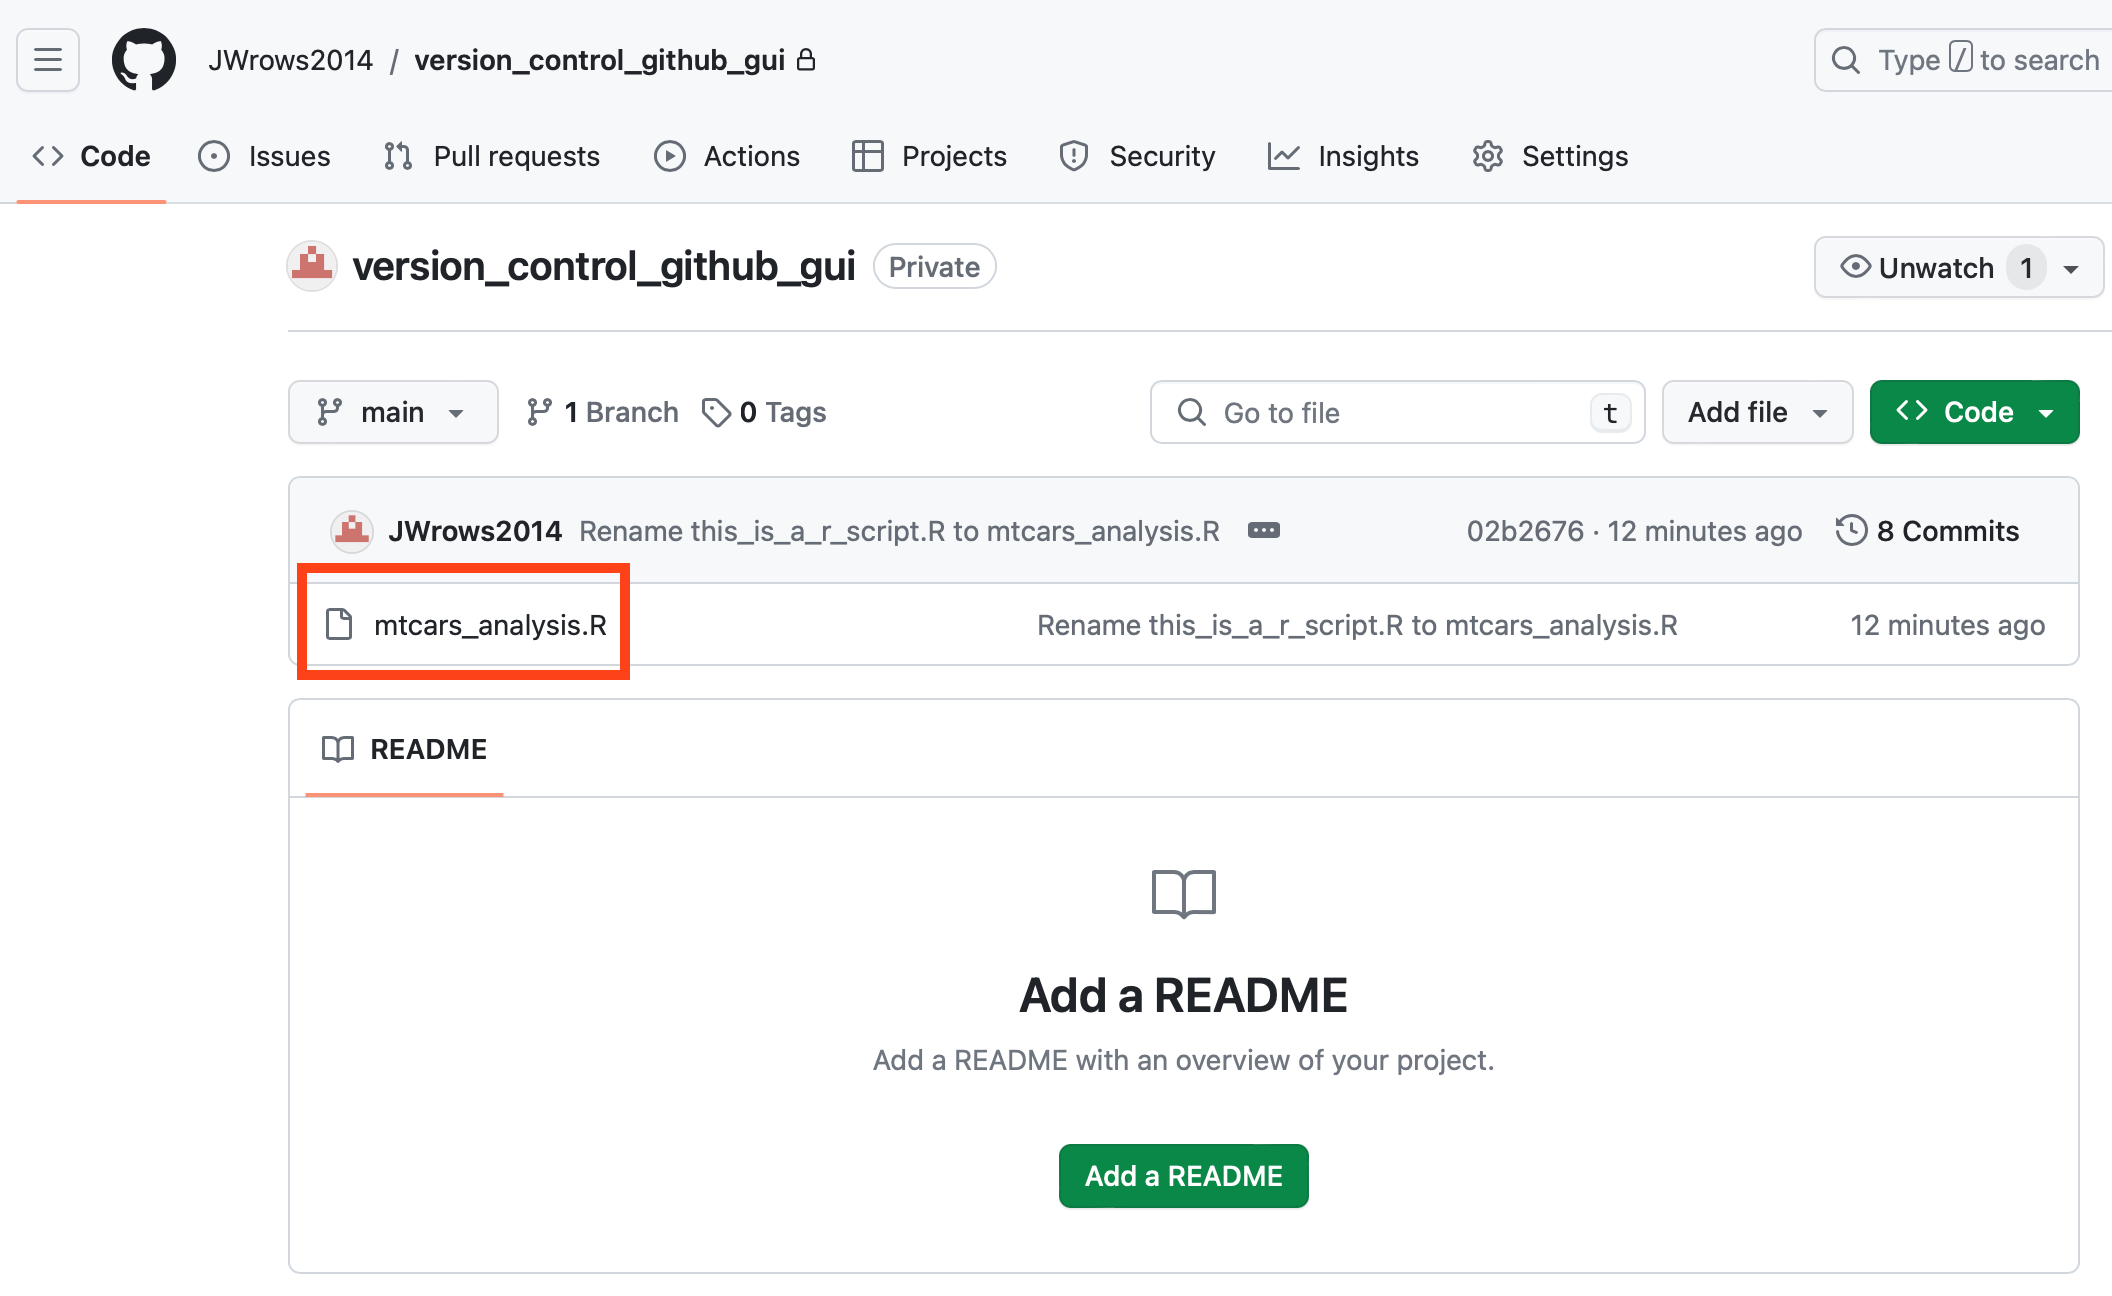Image resolution: width=2112 pixels, height=1296 pixels.
Task: Click the Add a README button
Action: click(x=1183, y=1176)
